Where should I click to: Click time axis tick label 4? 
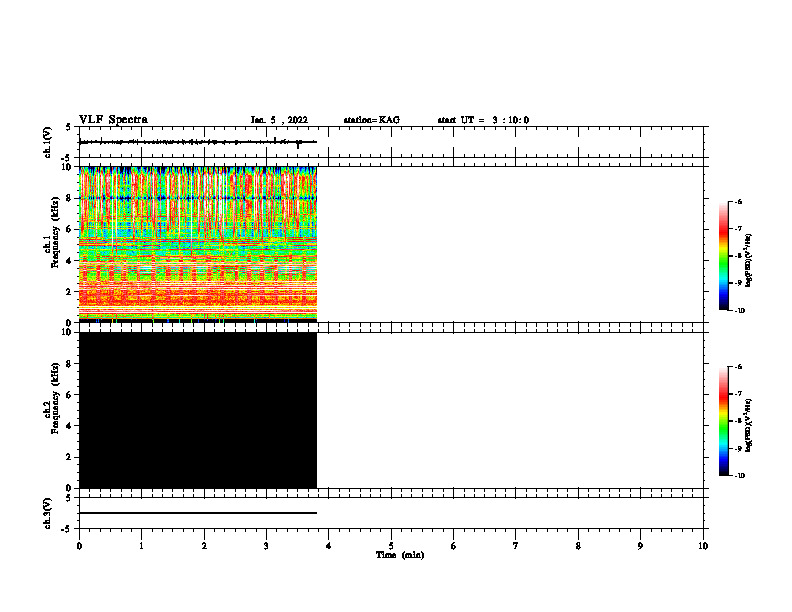(x=329, y=546)
